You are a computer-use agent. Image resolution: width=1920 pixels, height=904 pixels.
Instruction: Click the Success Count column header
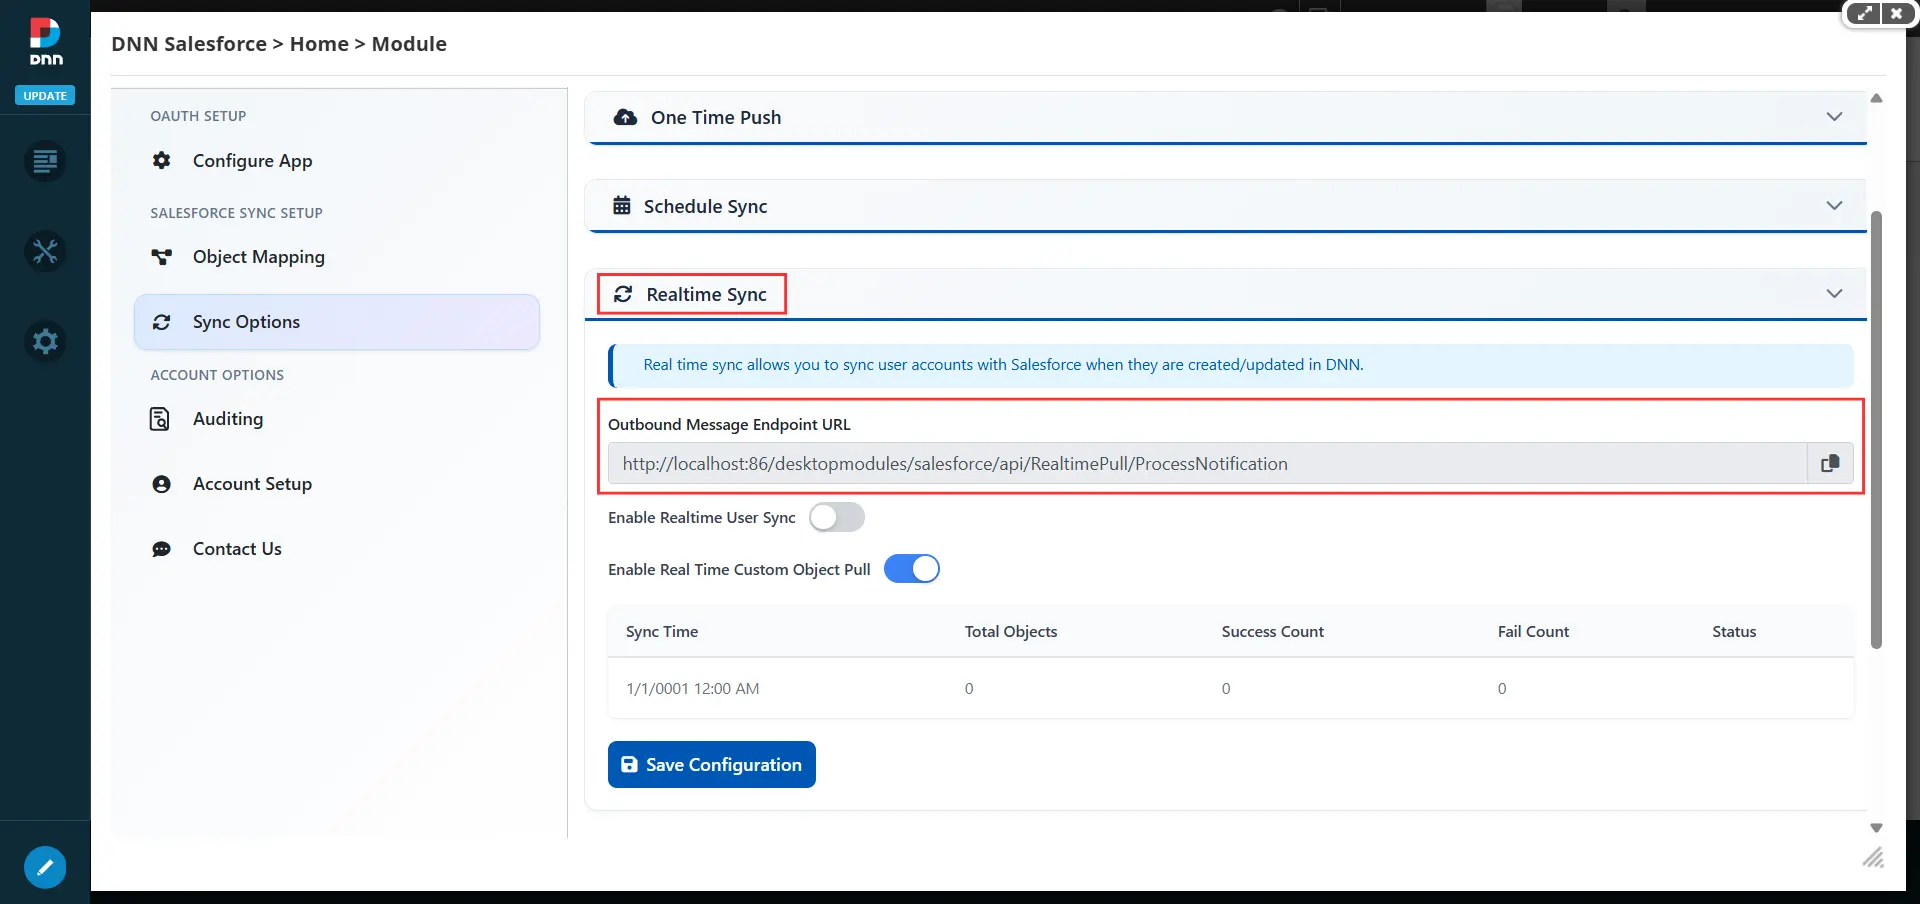[1272, 631]
